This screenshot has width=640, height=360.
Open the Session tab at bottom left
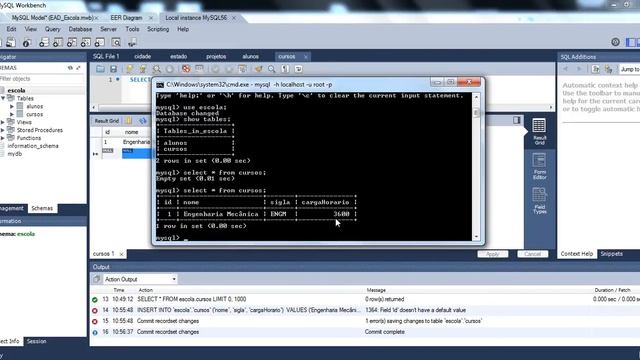pos(36,341)
